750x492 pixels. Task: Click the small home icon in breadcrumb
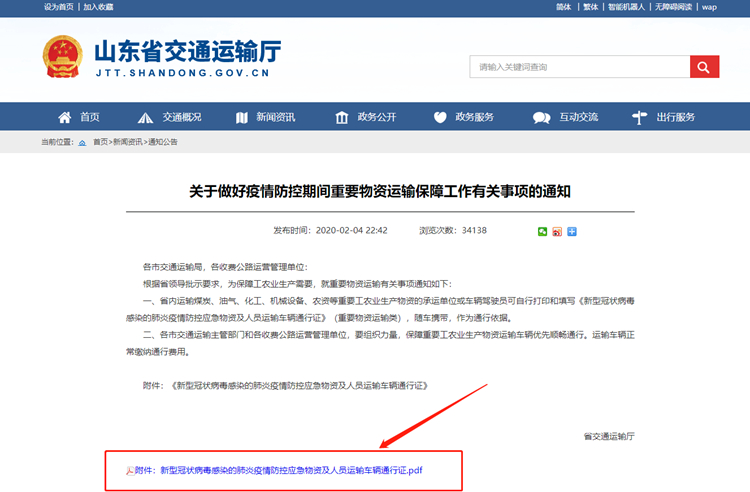pos(82,142)
